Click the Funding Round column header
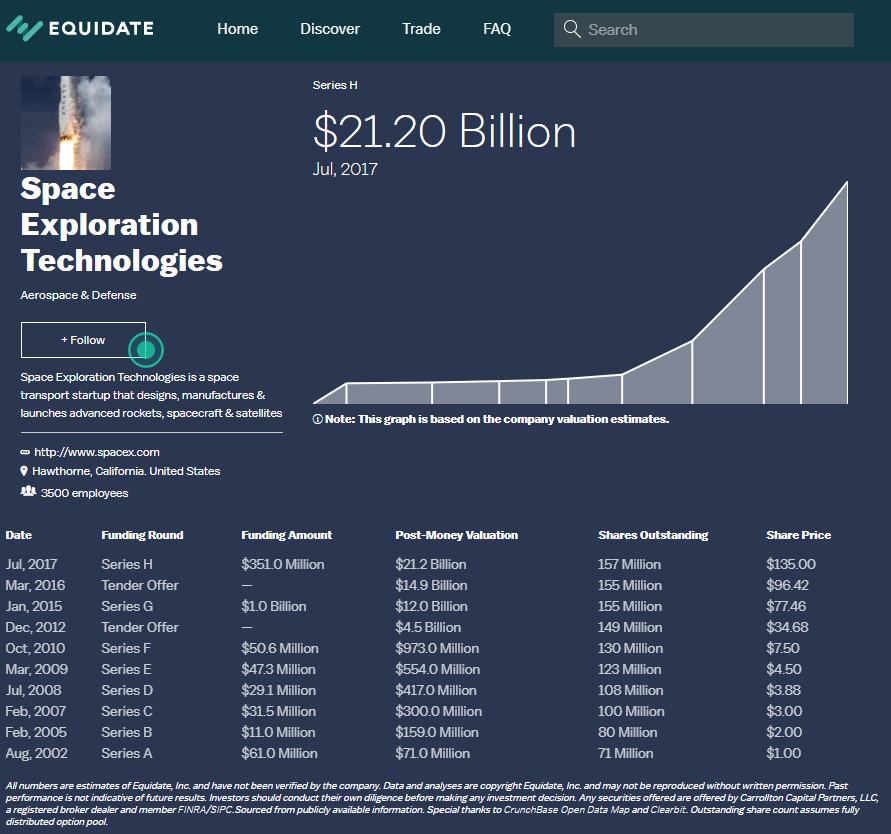The width and height of the screenshot is (891, 834). point(142,535)
